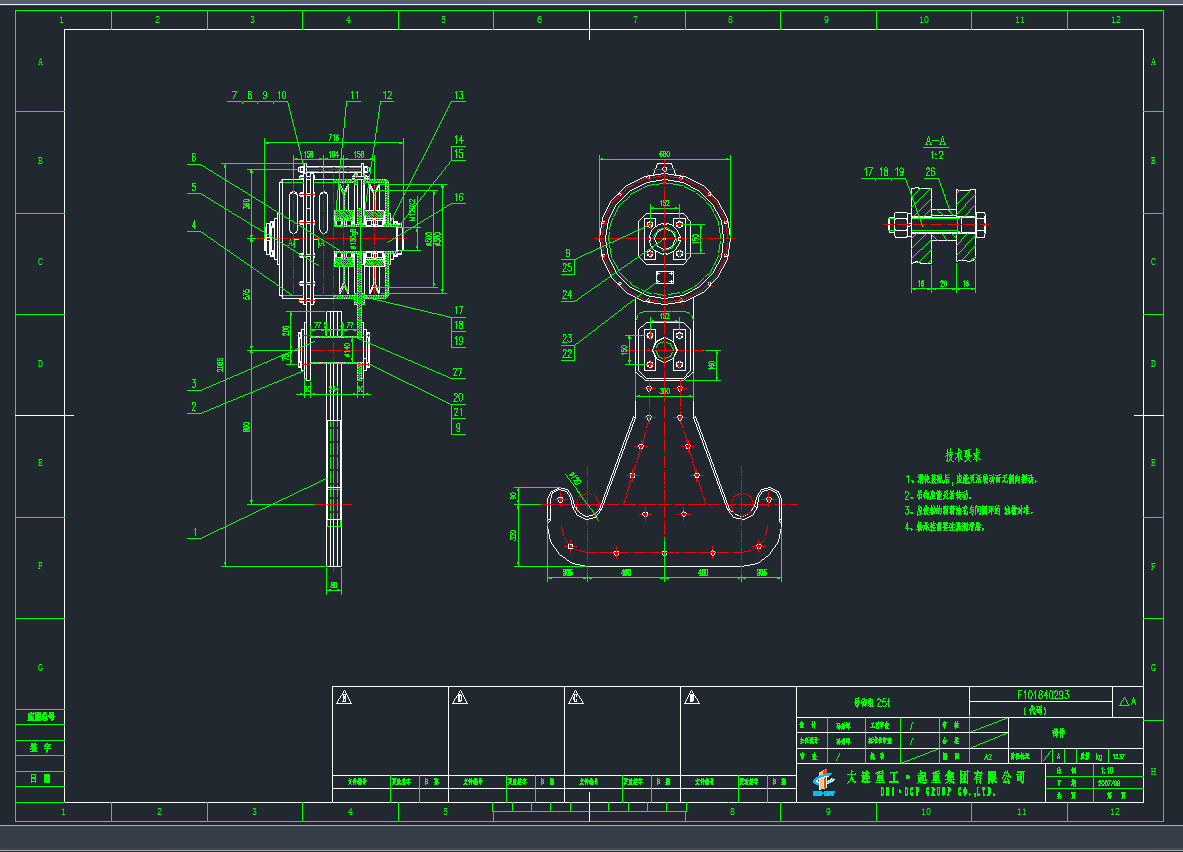This screenshot has width=1183, height=852.
Task: Click the 190 dimension beside the lower nut plate
Action: [711, 366]
